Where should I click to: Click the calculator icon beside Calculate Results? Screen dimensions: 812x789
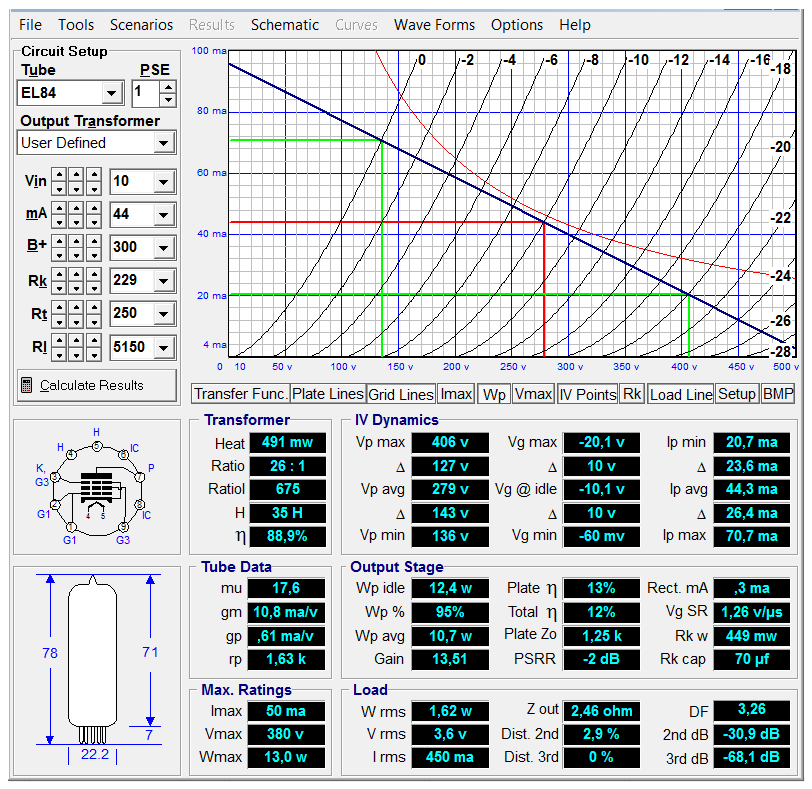click(x=27, y=385)
